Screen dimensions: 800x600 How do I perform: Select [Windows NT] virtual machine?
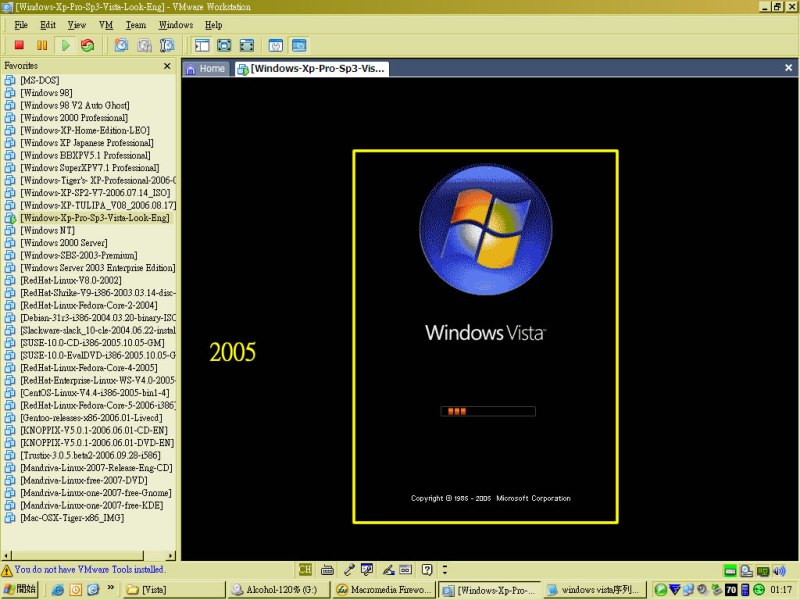click(47, 230)
